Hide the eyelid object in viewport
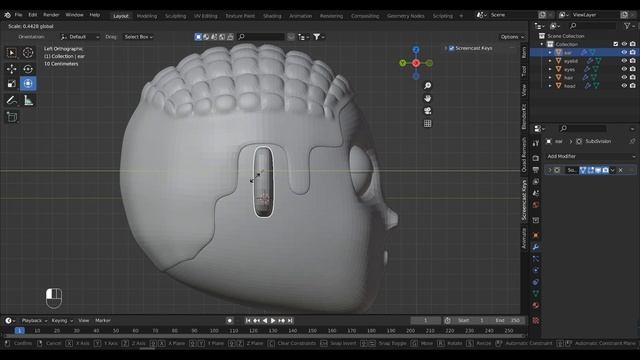 pyautogui.click(x=624, y=61)
